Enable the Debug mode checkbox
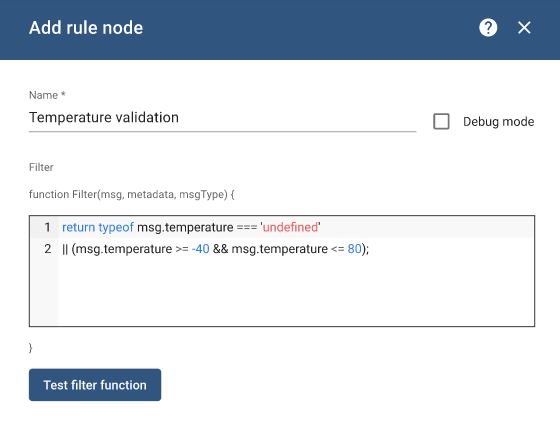 click(x=441, y=121)
